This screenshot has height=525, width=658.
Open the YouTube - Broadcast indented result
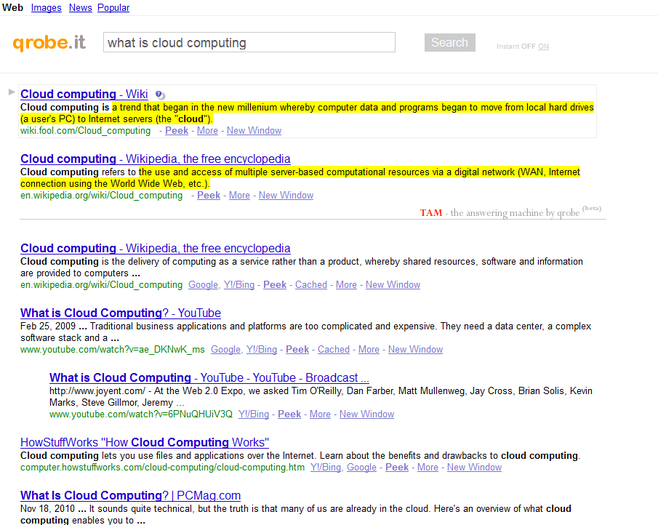coord(209,377)
